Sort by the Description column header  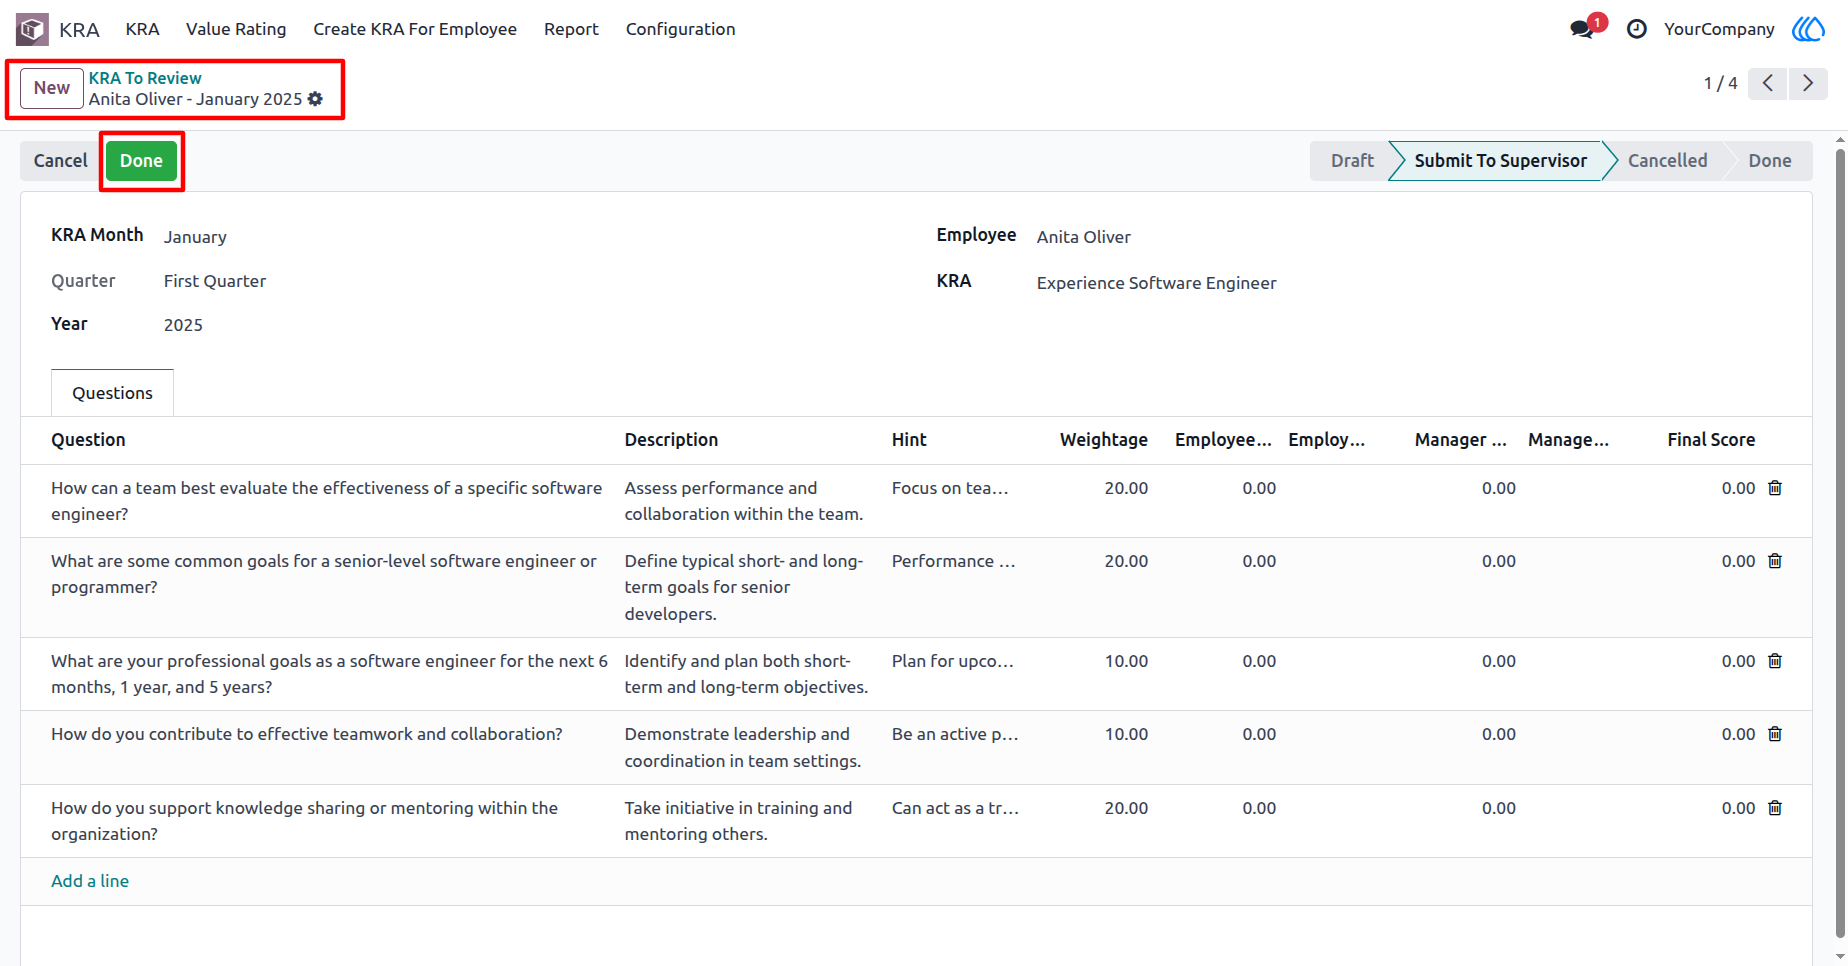point(671,440)
